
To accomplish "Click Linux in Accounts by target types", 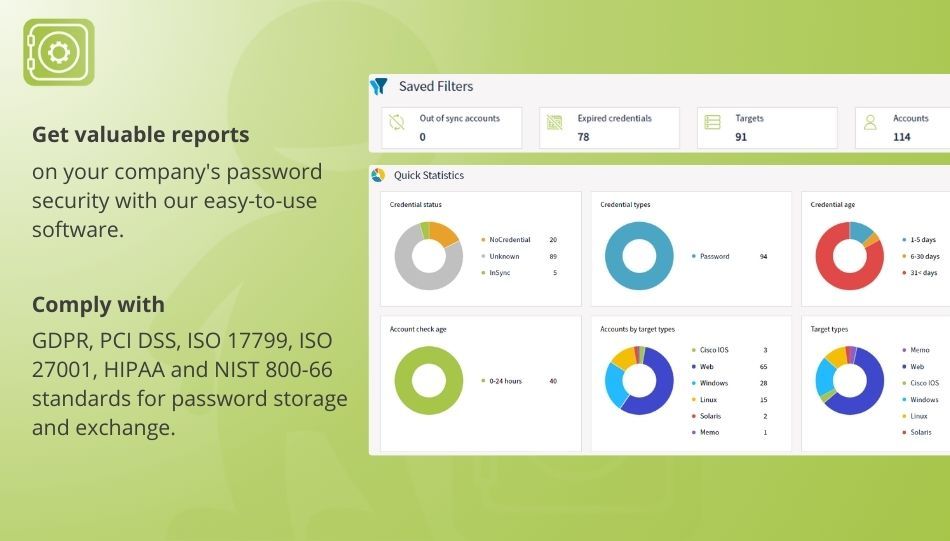I will coord(729,400).
